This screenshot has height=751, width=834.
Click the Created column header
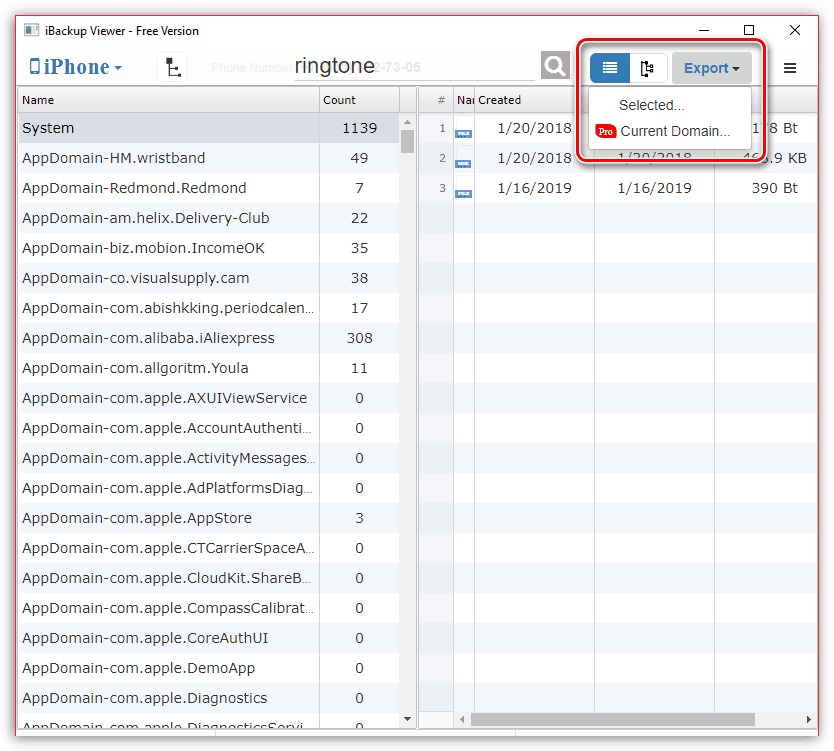click(533, 100)
